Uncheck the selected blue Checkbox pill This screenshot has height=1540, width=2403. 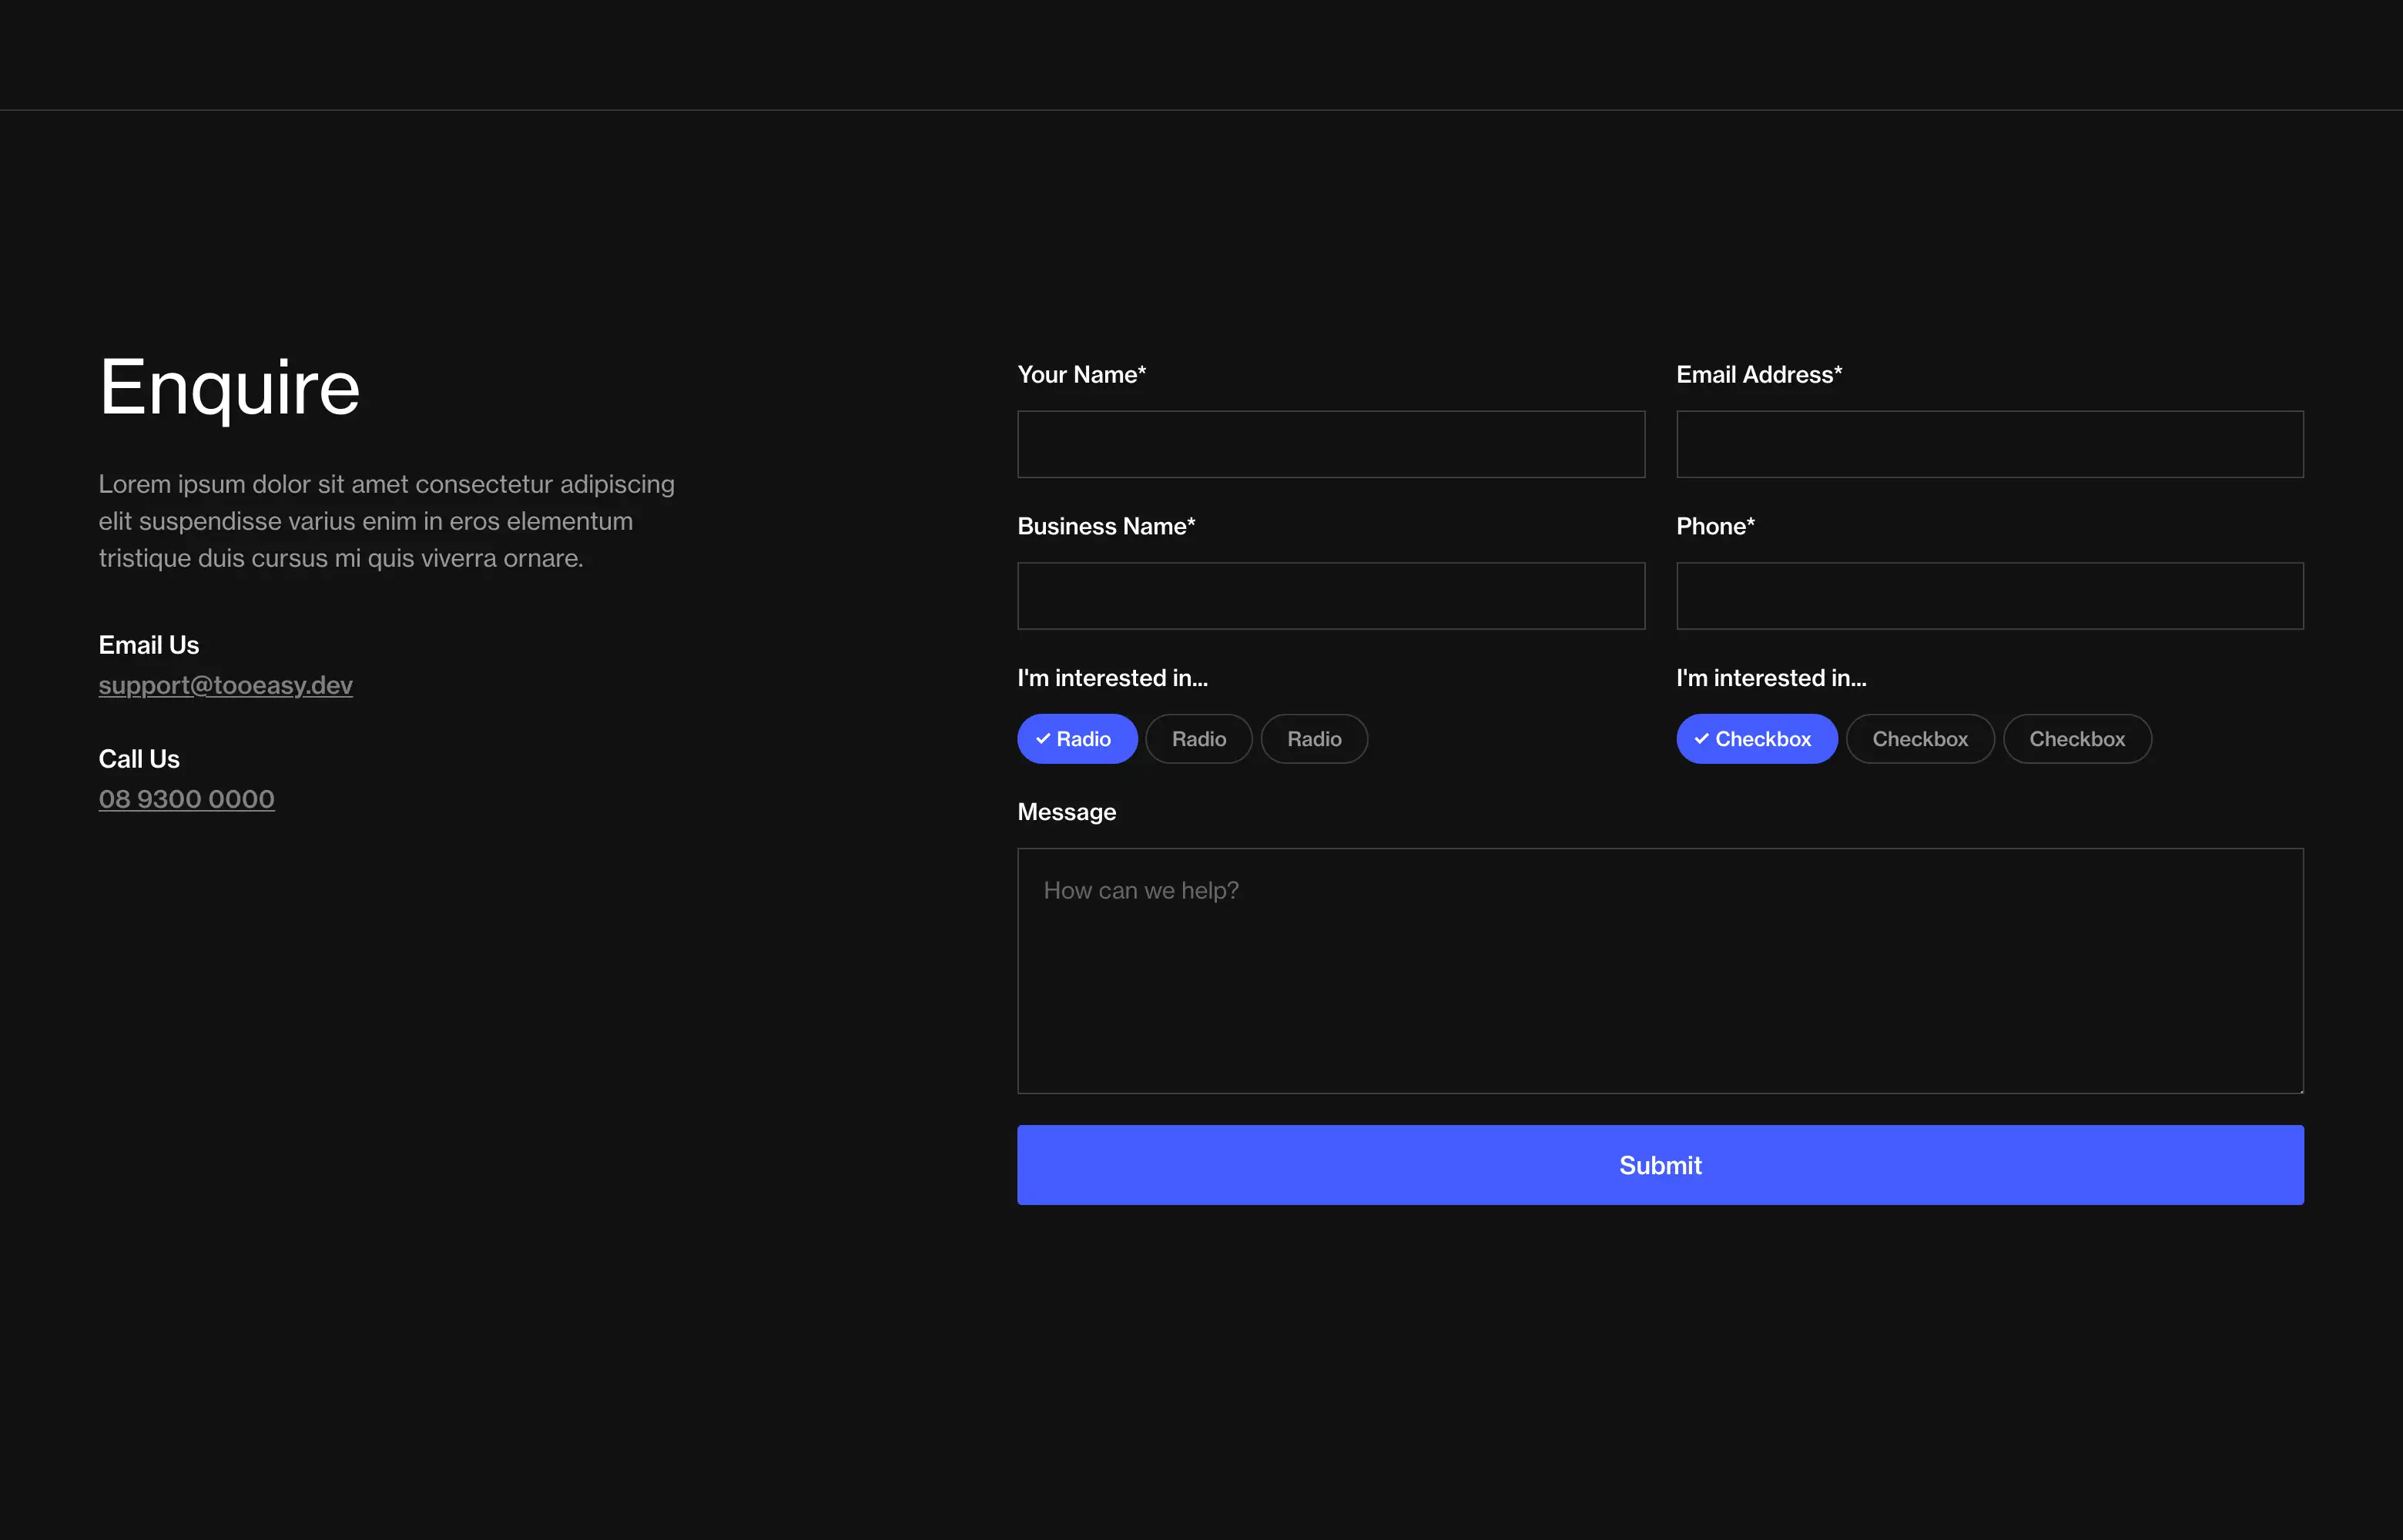coord(1757,739)
